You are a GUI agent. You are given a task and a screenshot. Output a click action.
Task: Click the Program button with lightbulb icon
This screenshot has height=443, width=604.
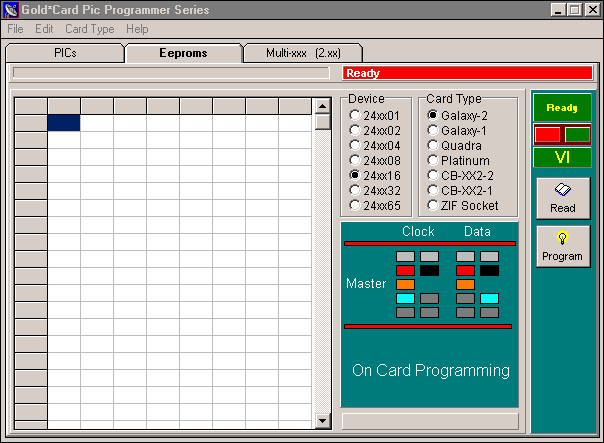pyautogui.click(x=563, y=247)
